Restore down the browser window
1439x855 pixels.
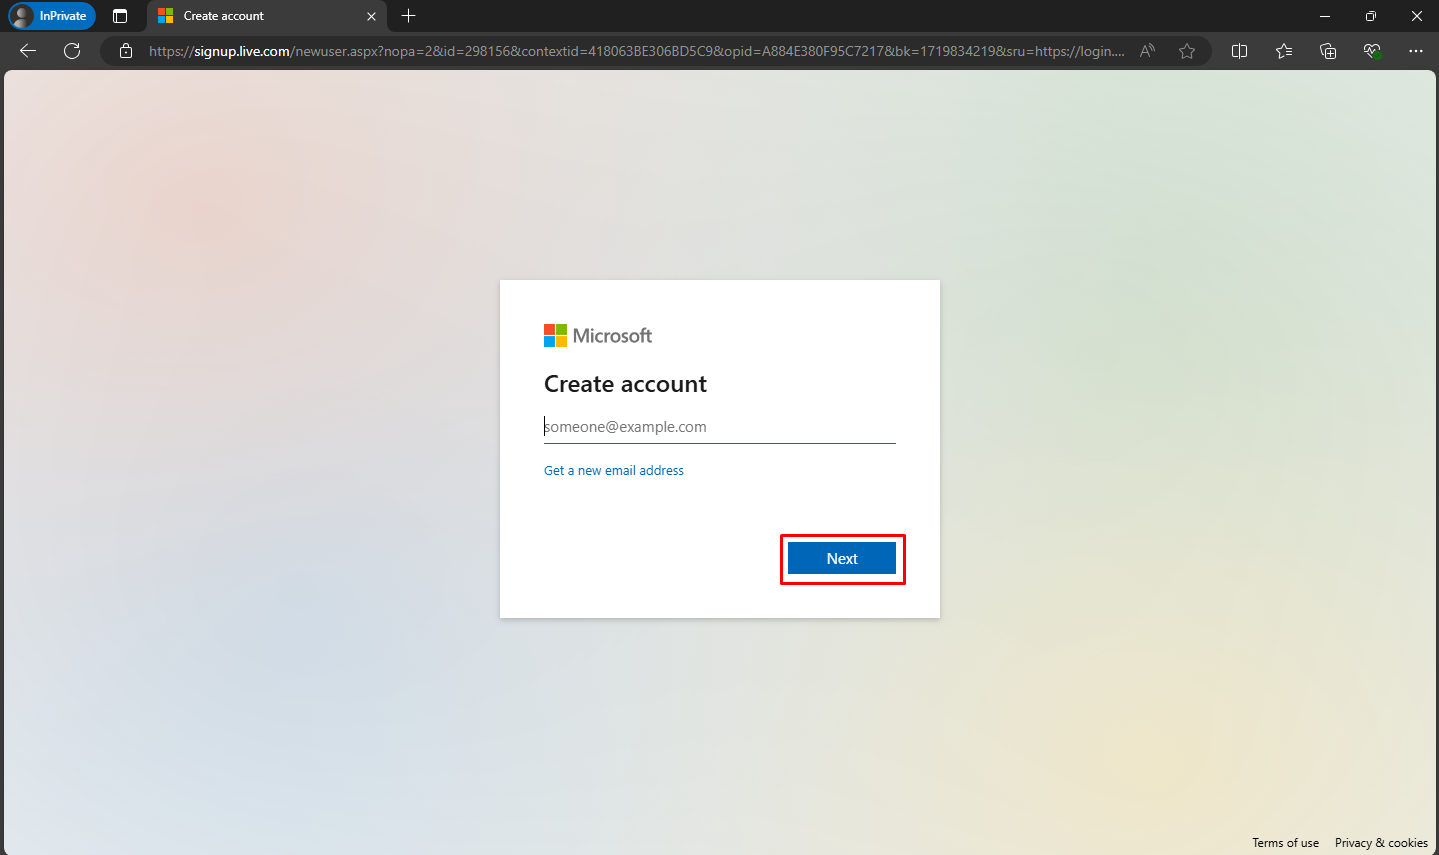point(1371,16)
